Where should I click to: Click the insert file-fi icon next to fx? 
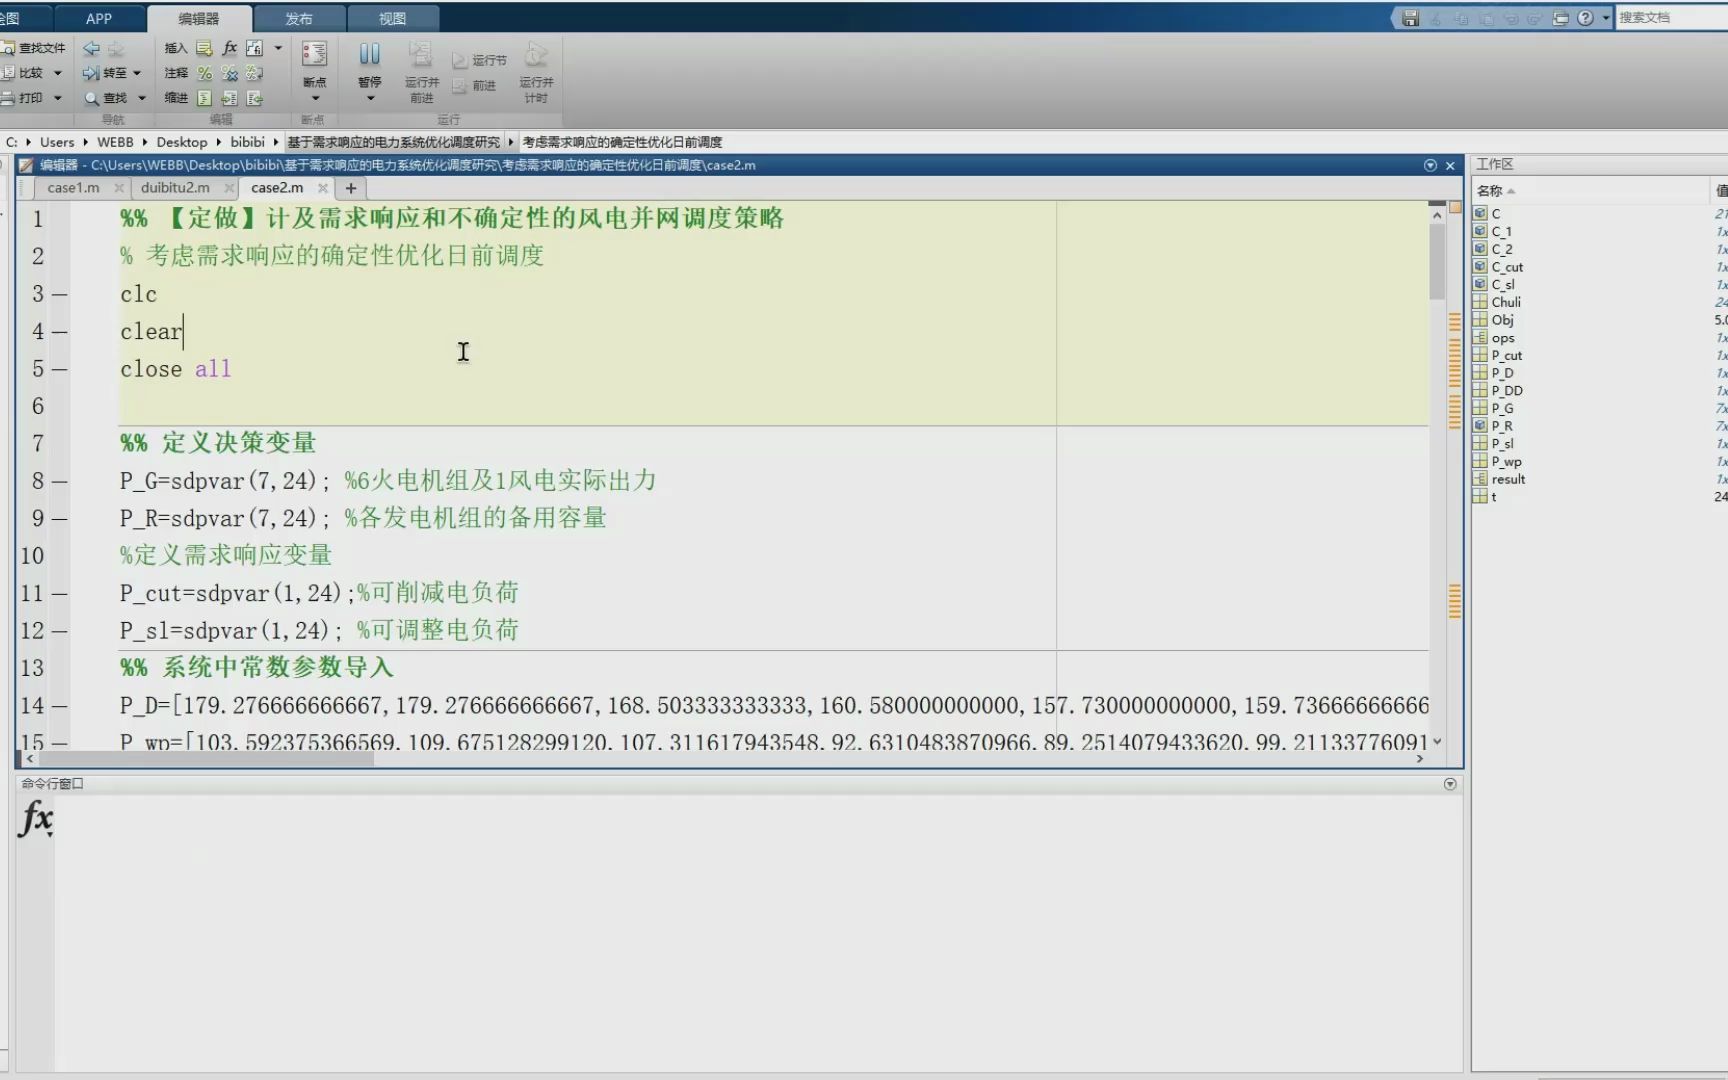pyautogui.click(x=255, y=48)
